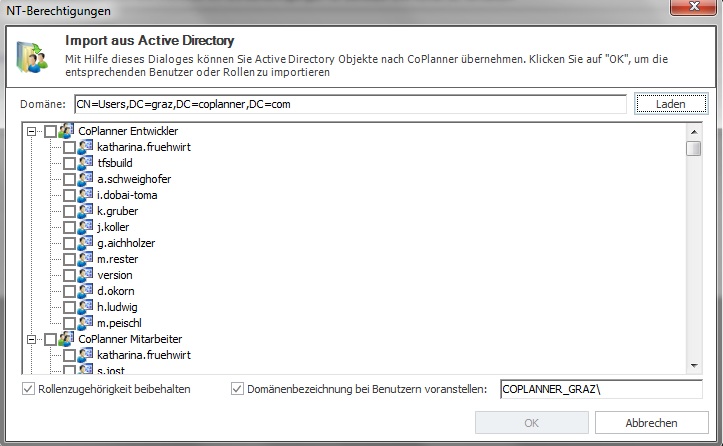Image resolution: width=723 pixels, height=446 pixels.
Task: Collapse the CoPlanner Mitarbeiter tree node
Action: [31, 339]
